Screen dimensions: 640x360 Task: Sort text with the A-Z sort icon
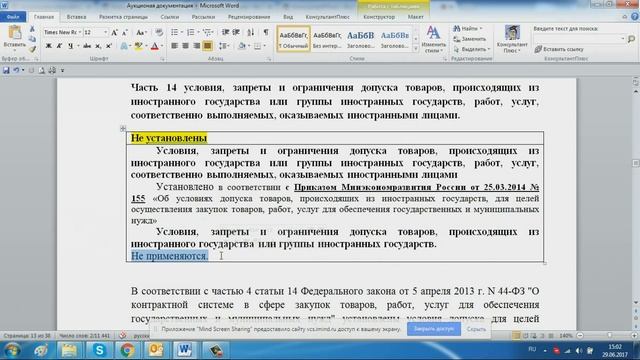click(251, 32)
